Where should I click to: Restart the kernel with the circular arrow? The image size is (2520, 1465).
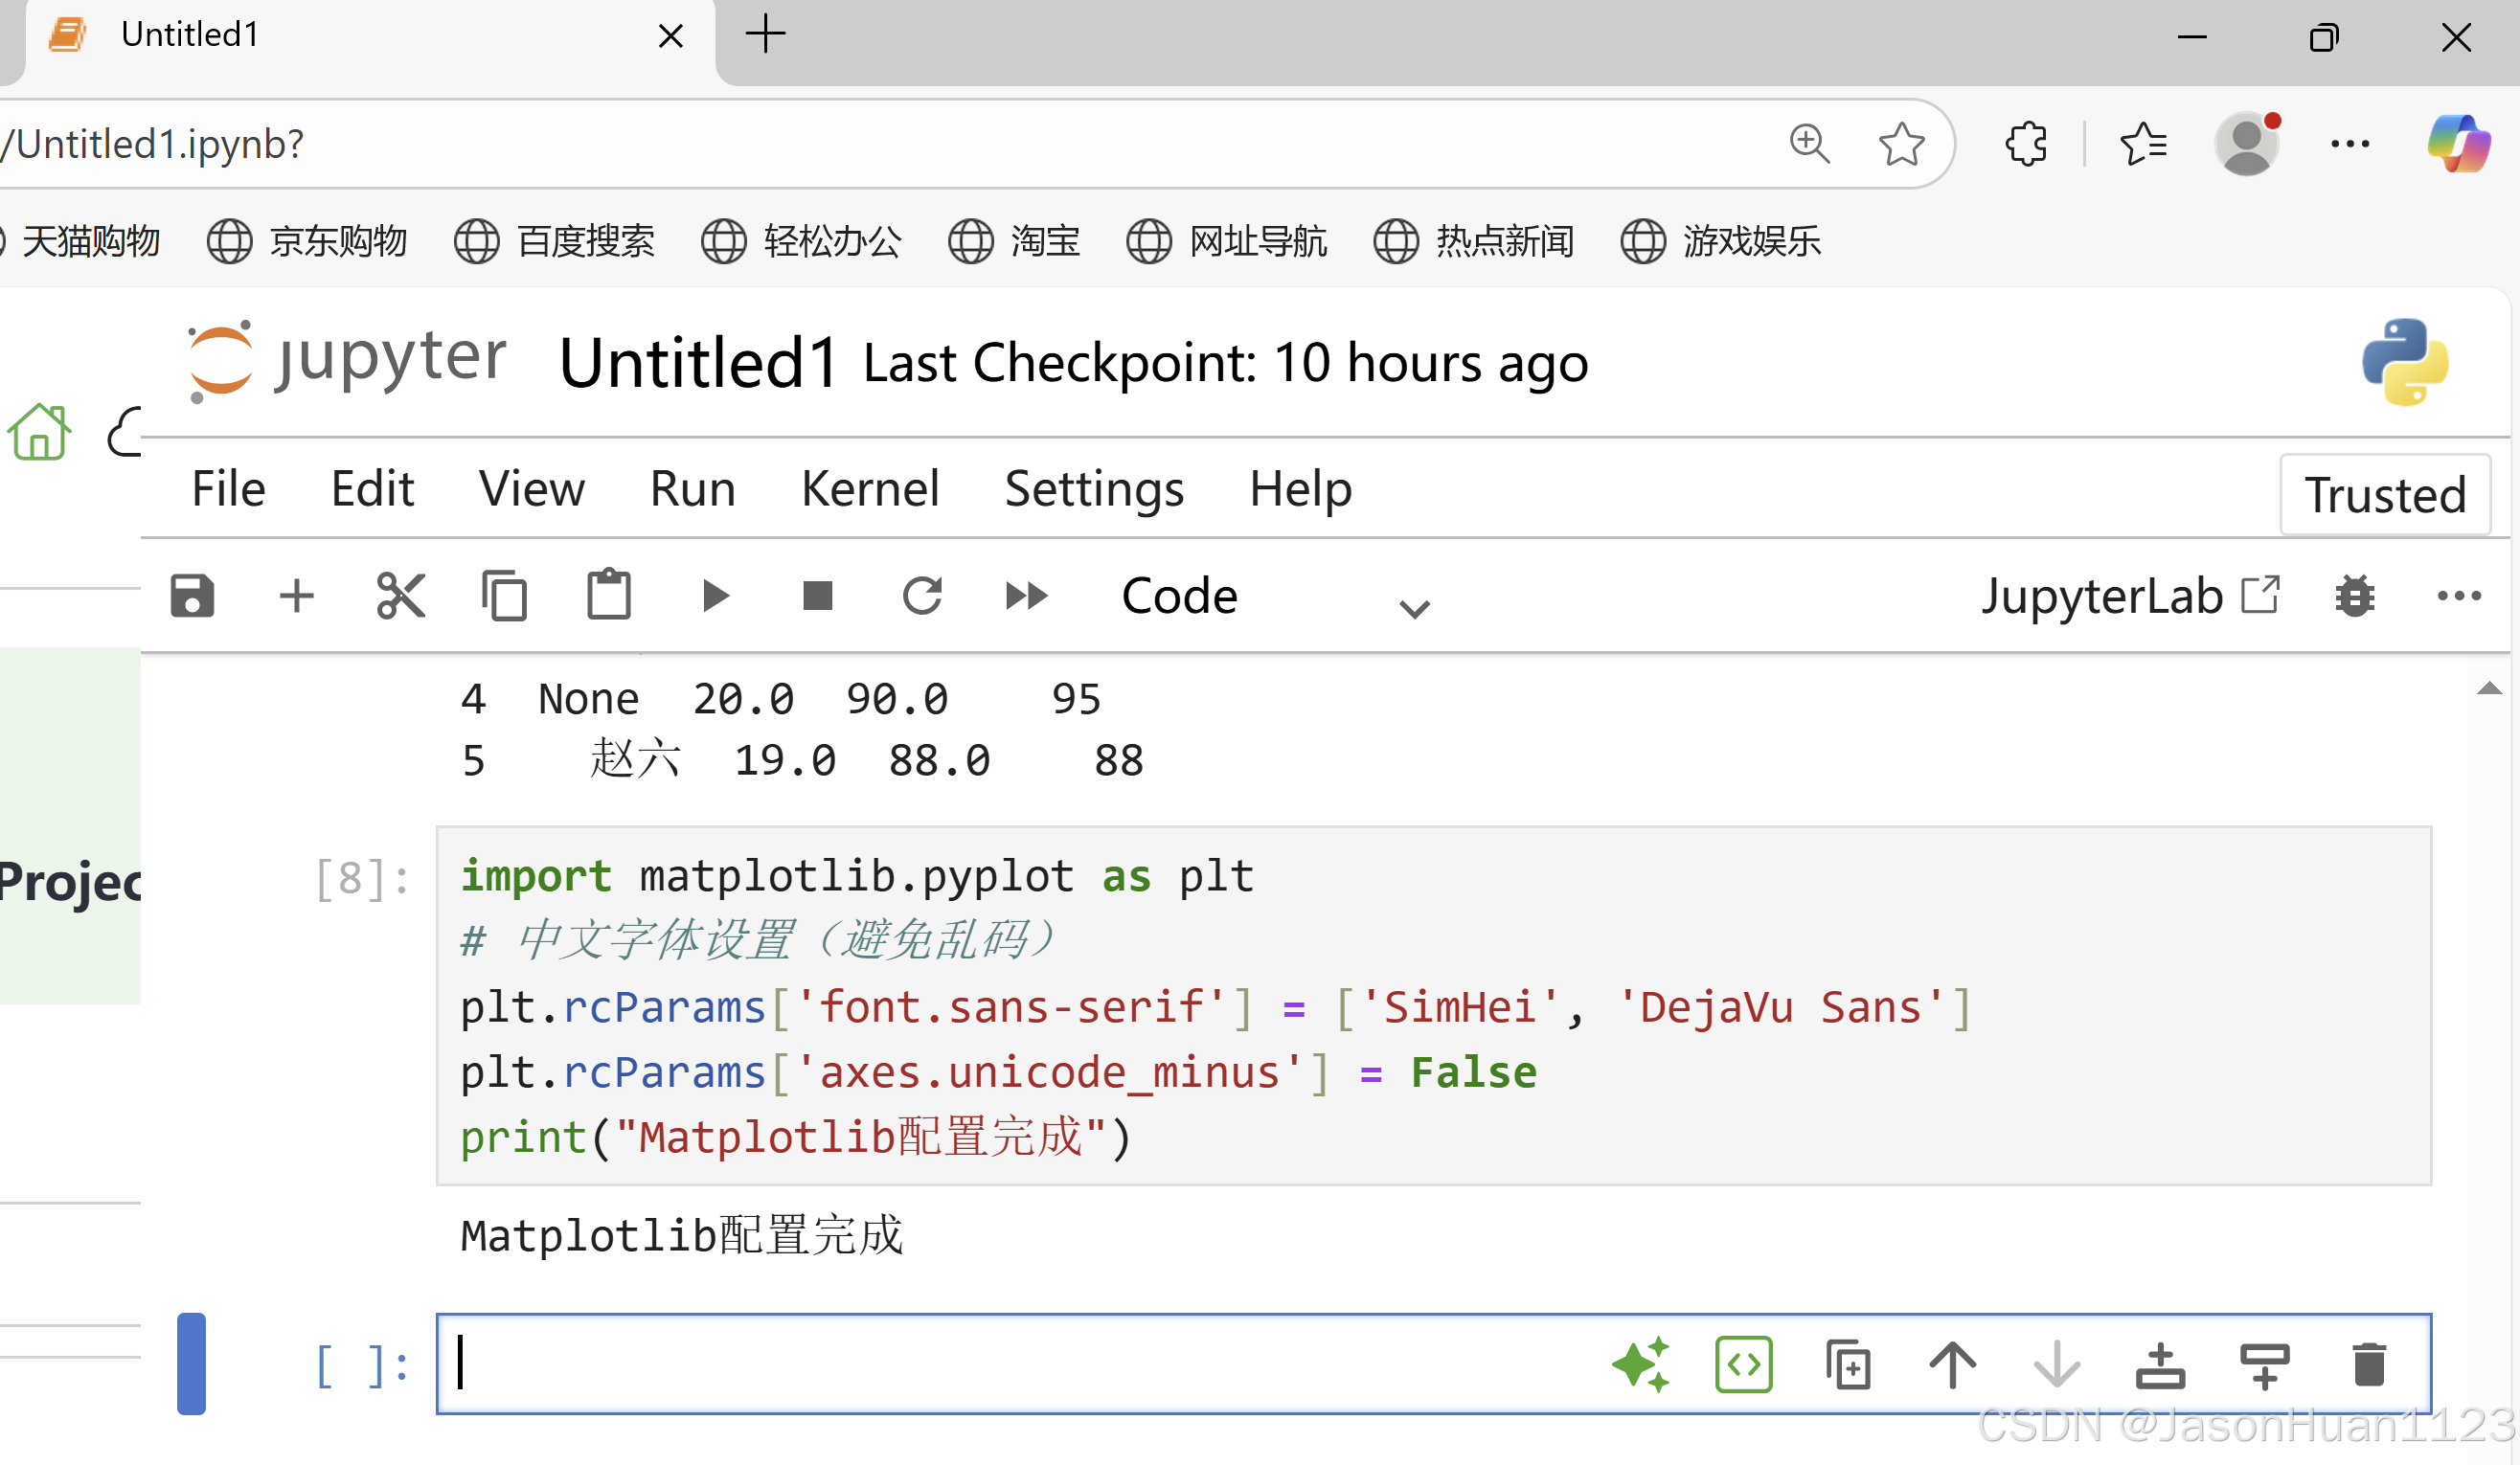(x=922, y=596)
